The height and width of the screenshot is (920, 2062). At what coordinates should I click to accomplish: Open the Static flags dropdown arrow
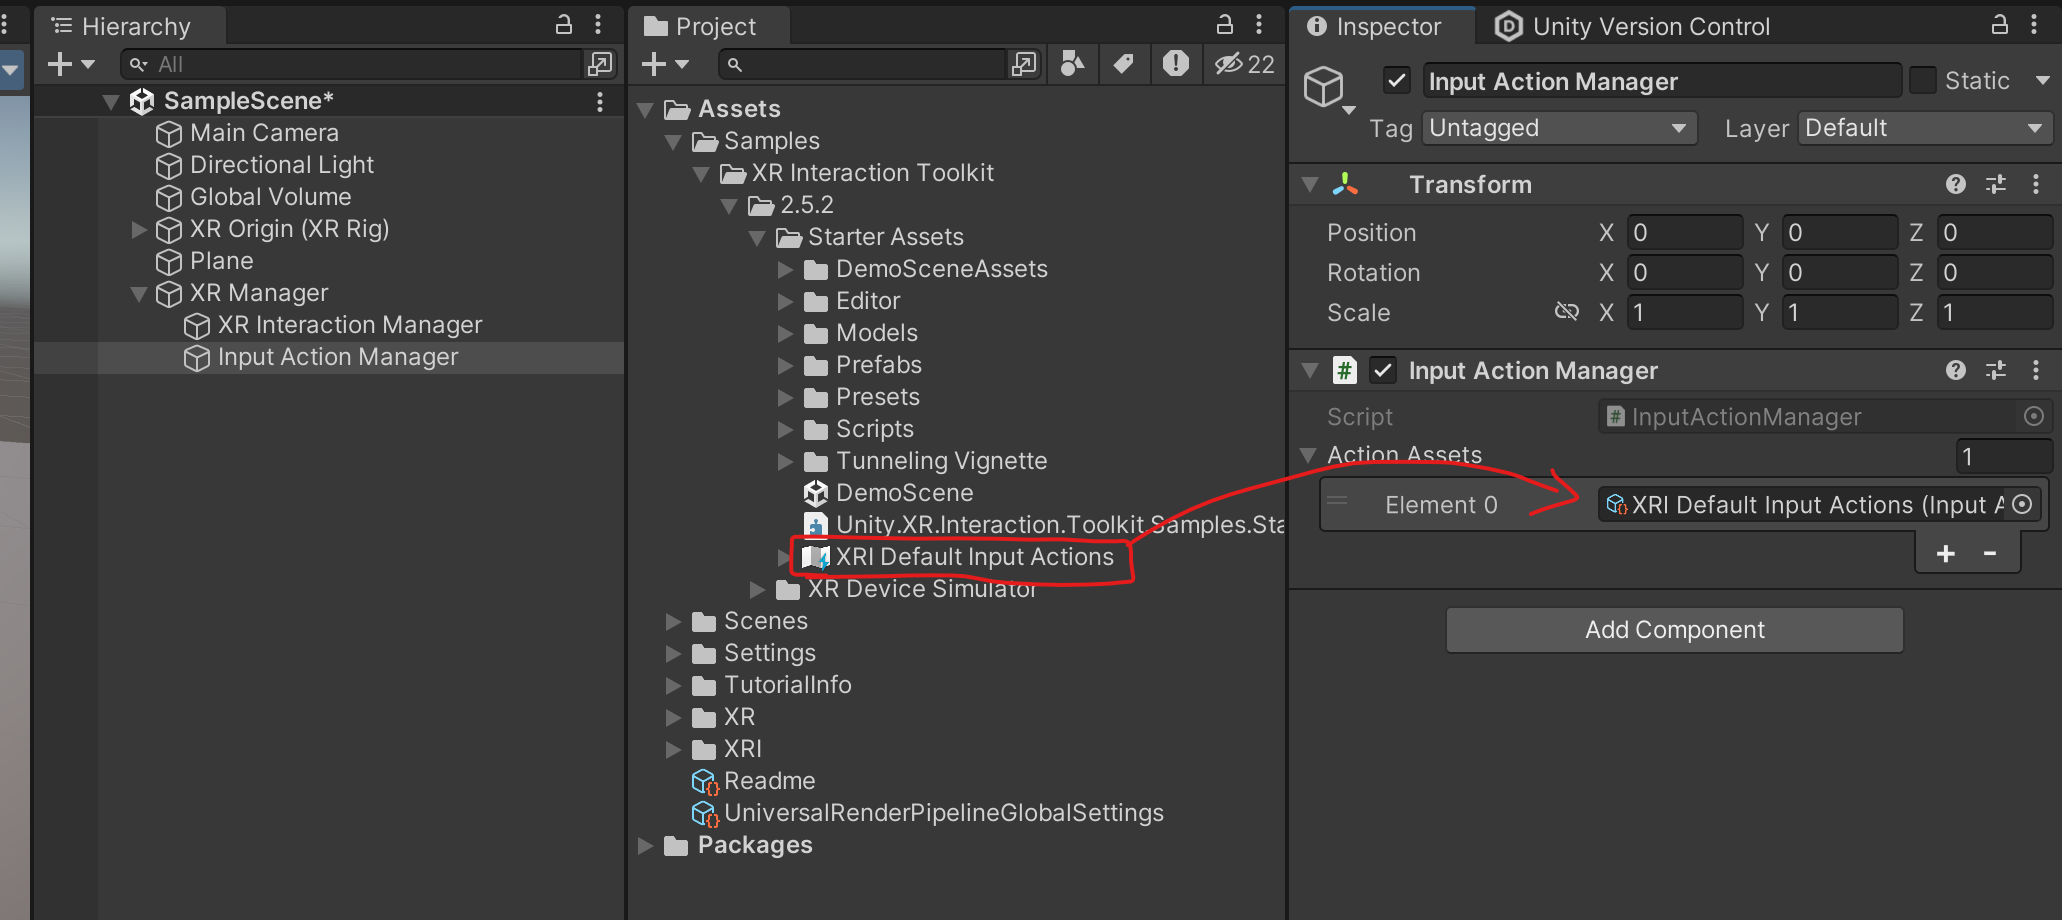pos(2042,80)
